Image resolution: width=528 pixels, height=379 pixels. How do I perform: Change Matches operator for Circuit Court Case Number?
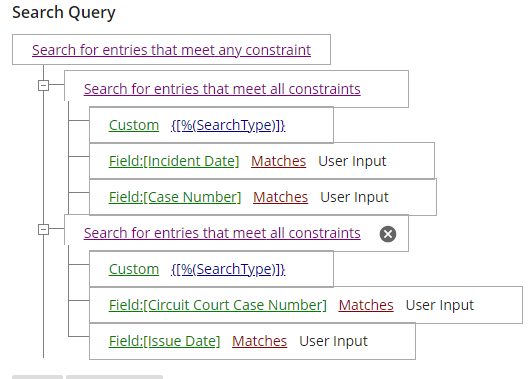click(366, 305)
